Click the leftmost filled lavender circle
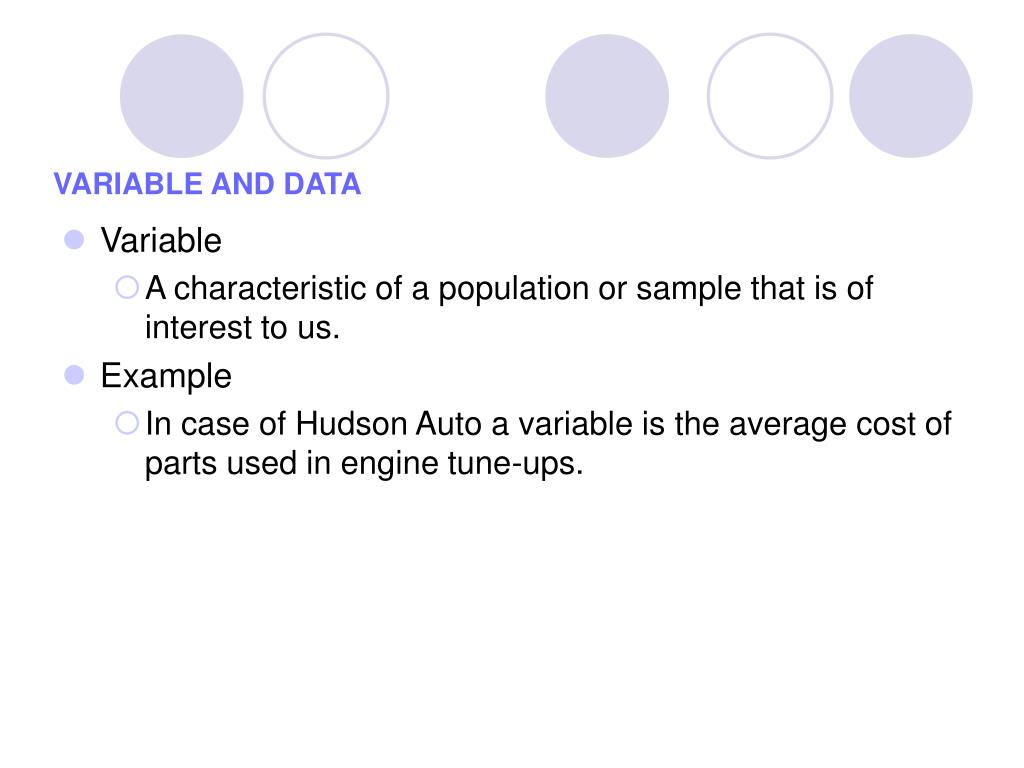 click(182, 96)
